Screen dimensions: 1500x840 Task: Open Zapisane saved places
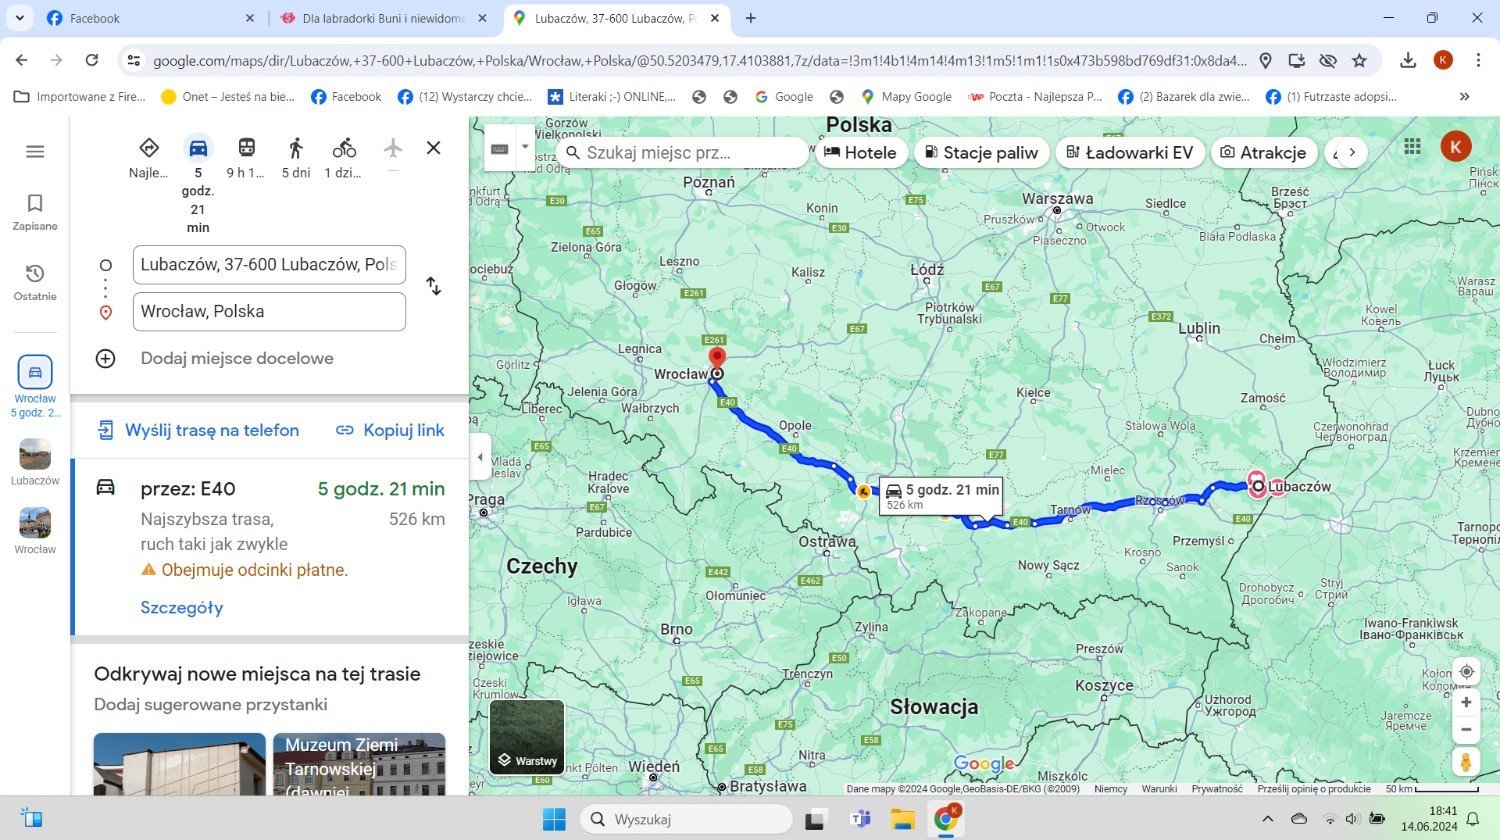click(x=35, y=212)
